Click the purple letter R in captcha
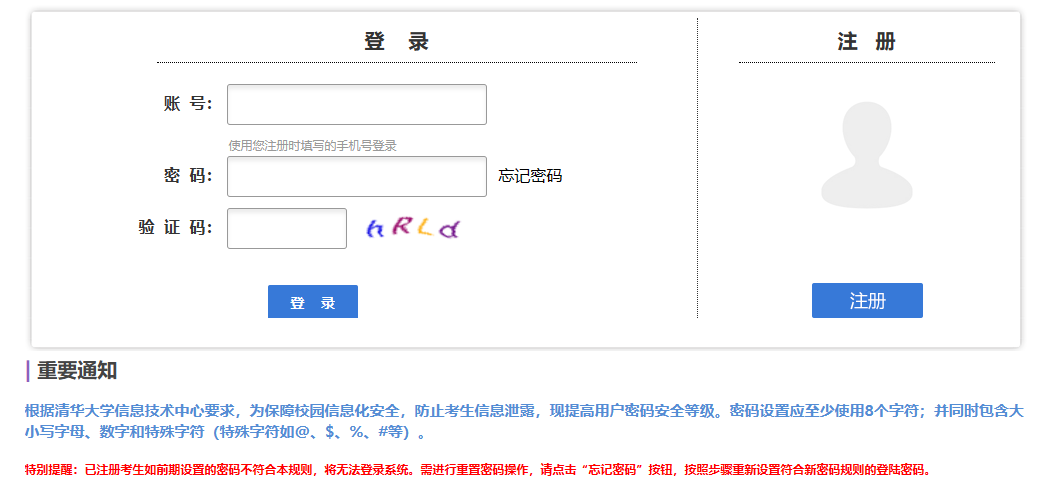Screen dimensions: 1041x500 pyautogui.click(x=401, y=226)
